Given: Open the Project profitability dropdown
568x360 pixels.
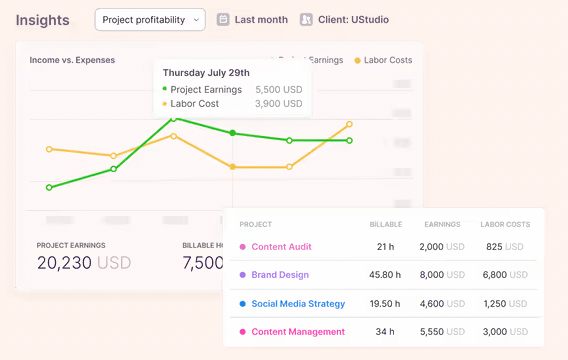Looking at the screenshot, I should tap(150, 20).
